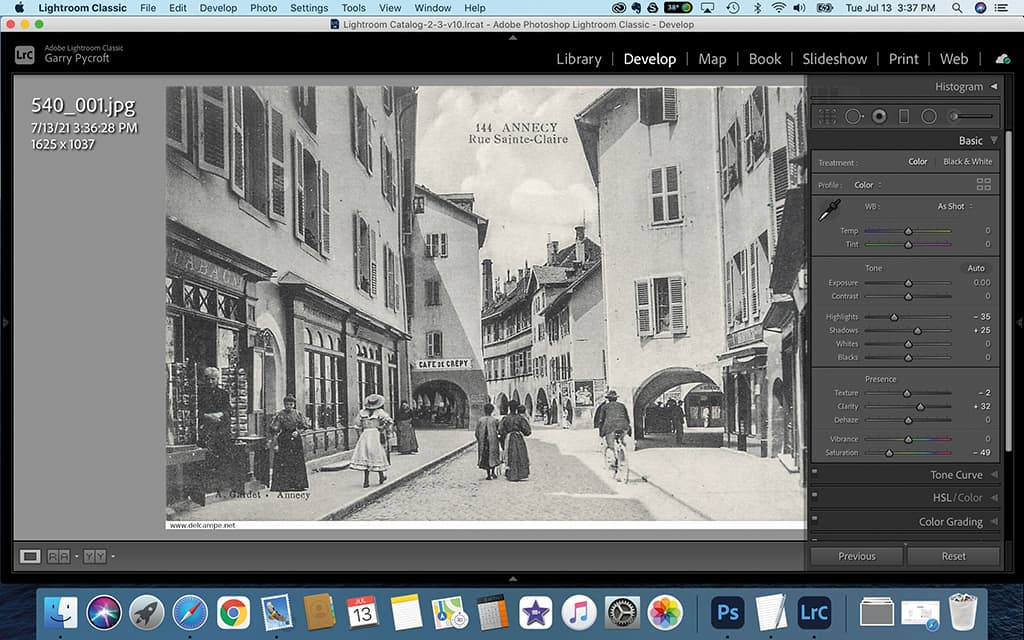The width and height of the screenshot is (1024, 640).
Task: Expand the HSL / Color panel
Action: coord(994,498)
